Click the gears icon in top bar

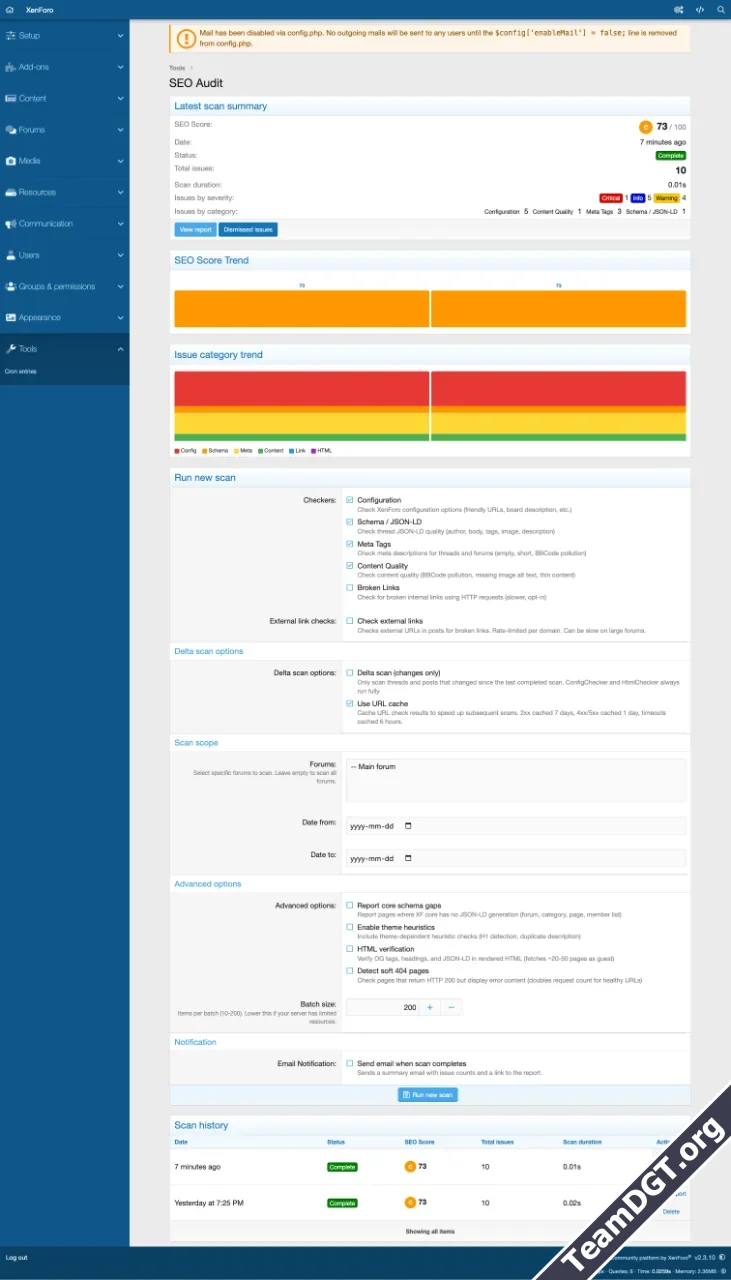680,9
